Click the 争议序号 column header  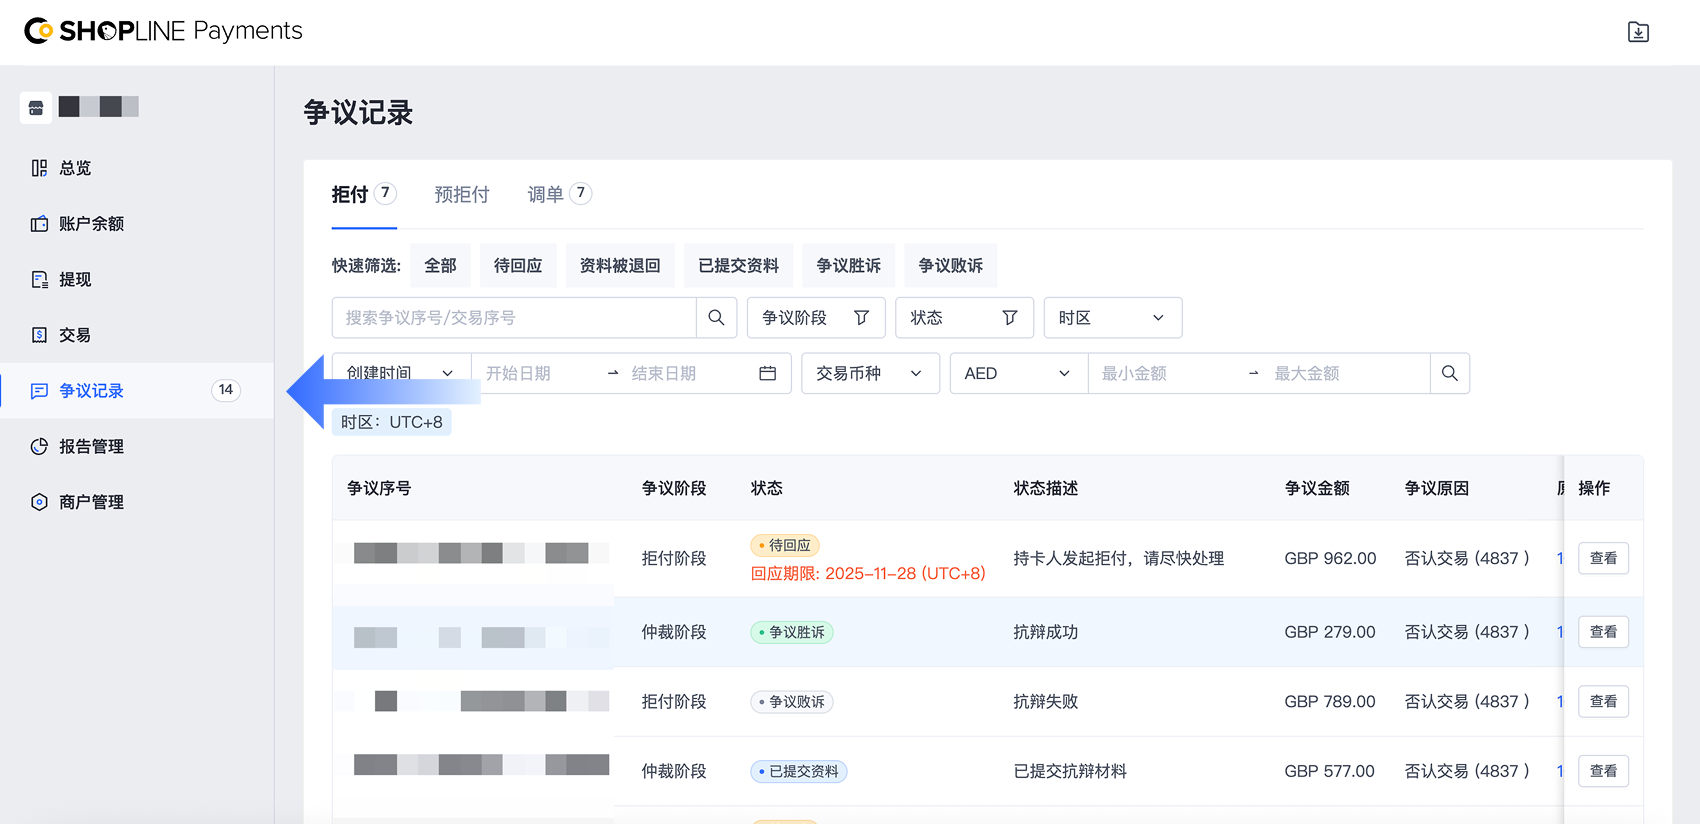point(379,488)
